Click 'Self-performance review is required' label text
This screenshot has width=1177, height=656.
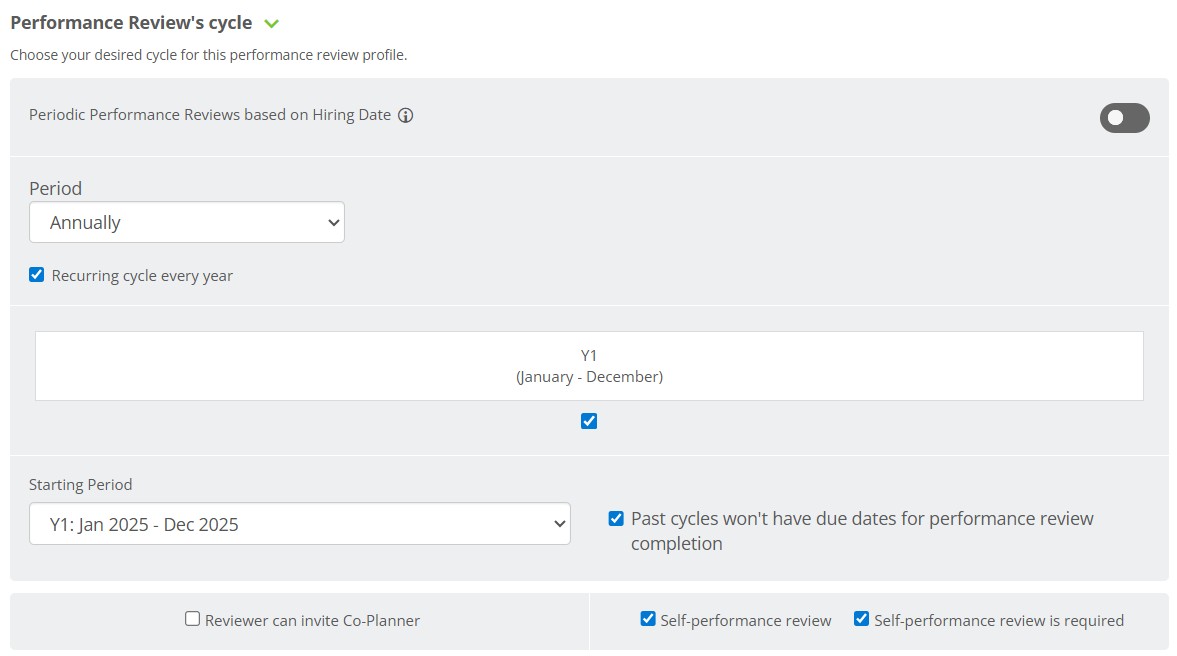pos(998,621)
